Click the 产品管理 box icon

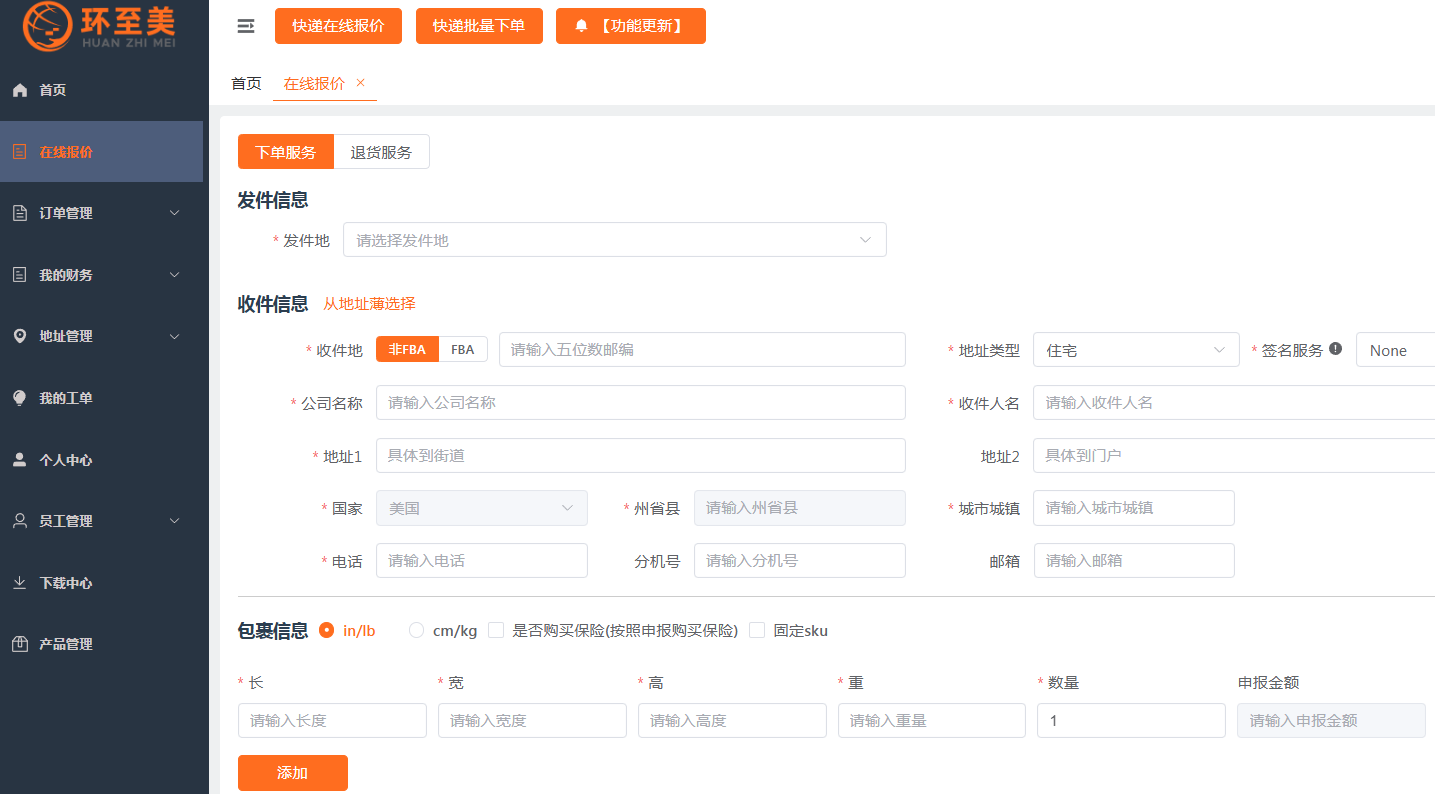click(20, 645)
